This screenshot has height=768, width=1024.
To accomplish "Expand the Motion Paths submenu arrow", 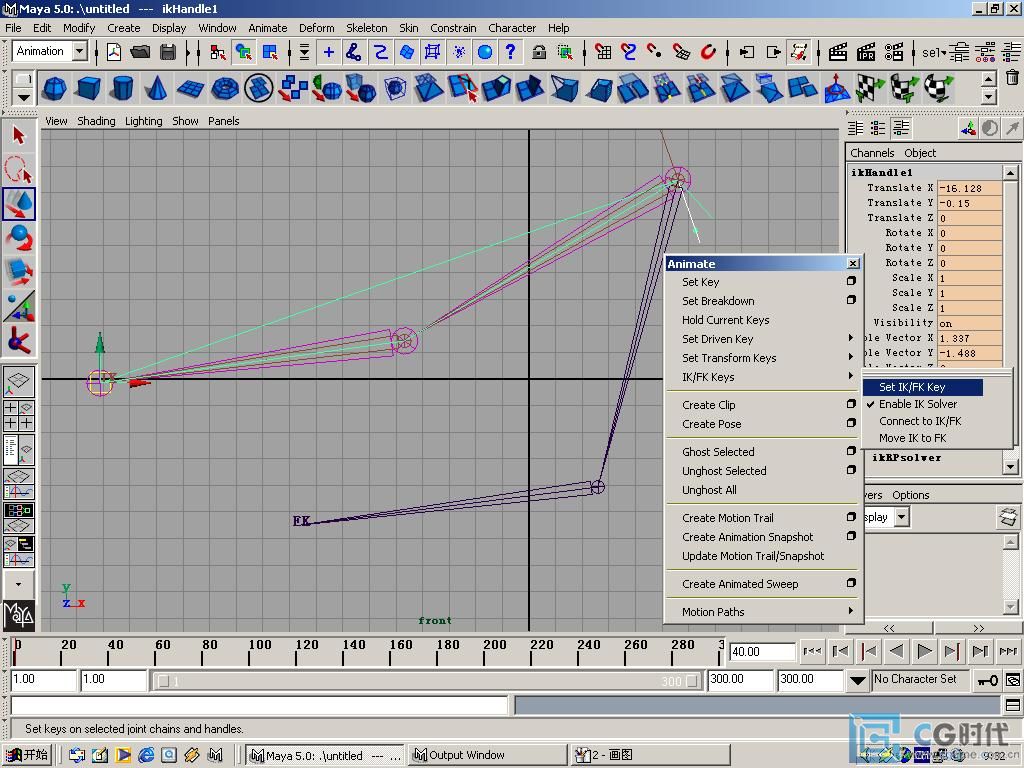I will pos(850,611).
